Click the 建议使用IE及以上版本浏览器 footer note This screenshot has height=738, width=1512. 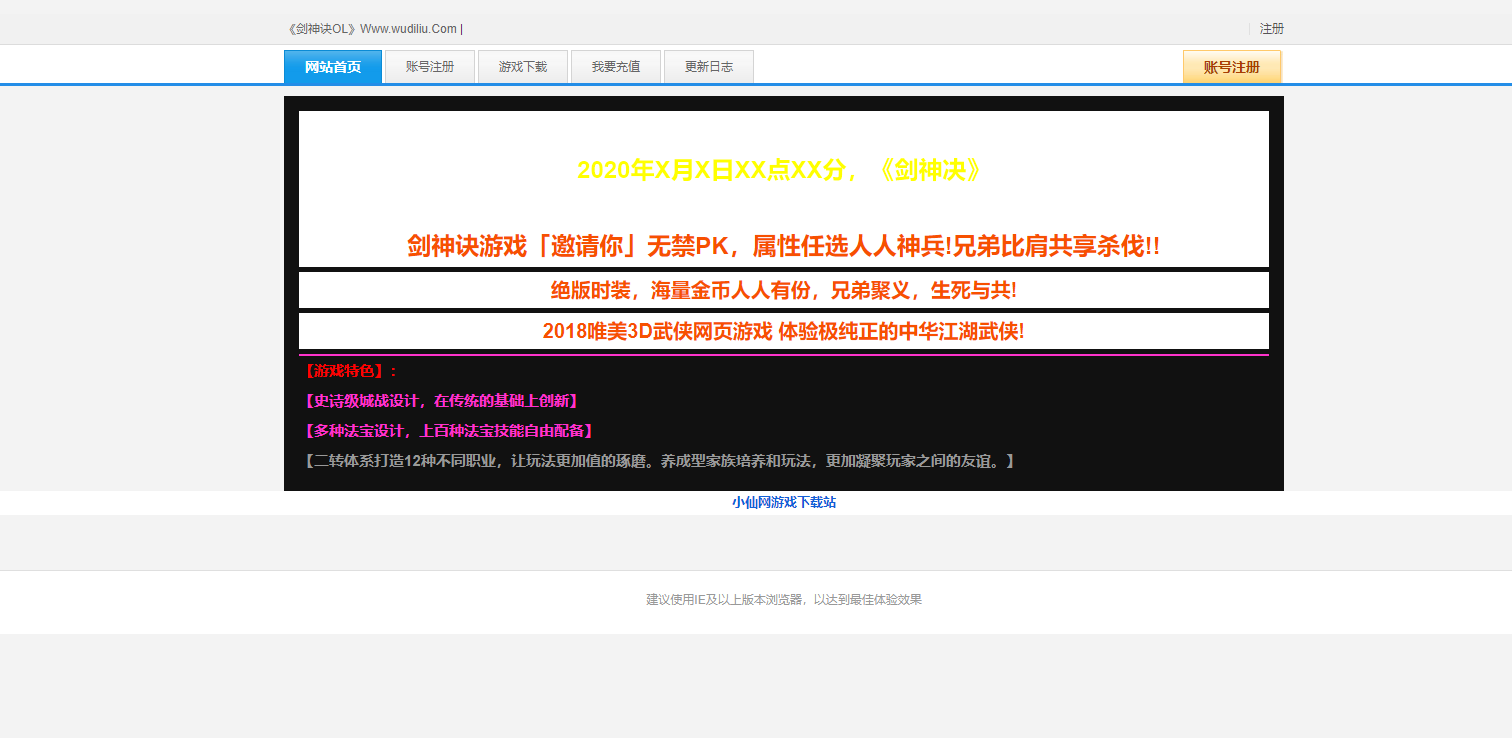tap(784, 600)
